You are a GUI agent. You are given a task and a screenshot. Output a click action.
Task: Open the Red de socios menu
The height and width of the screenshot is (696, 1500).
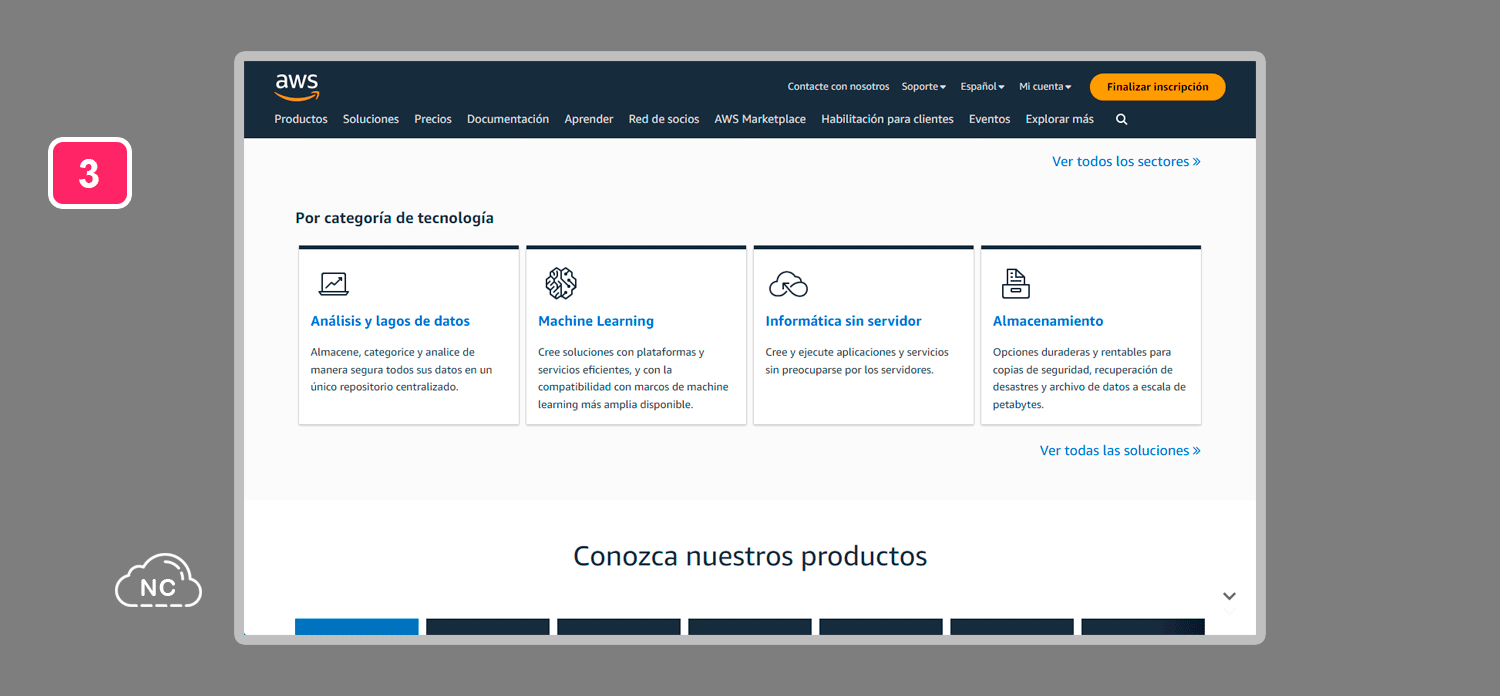click(x=664, y=119)
